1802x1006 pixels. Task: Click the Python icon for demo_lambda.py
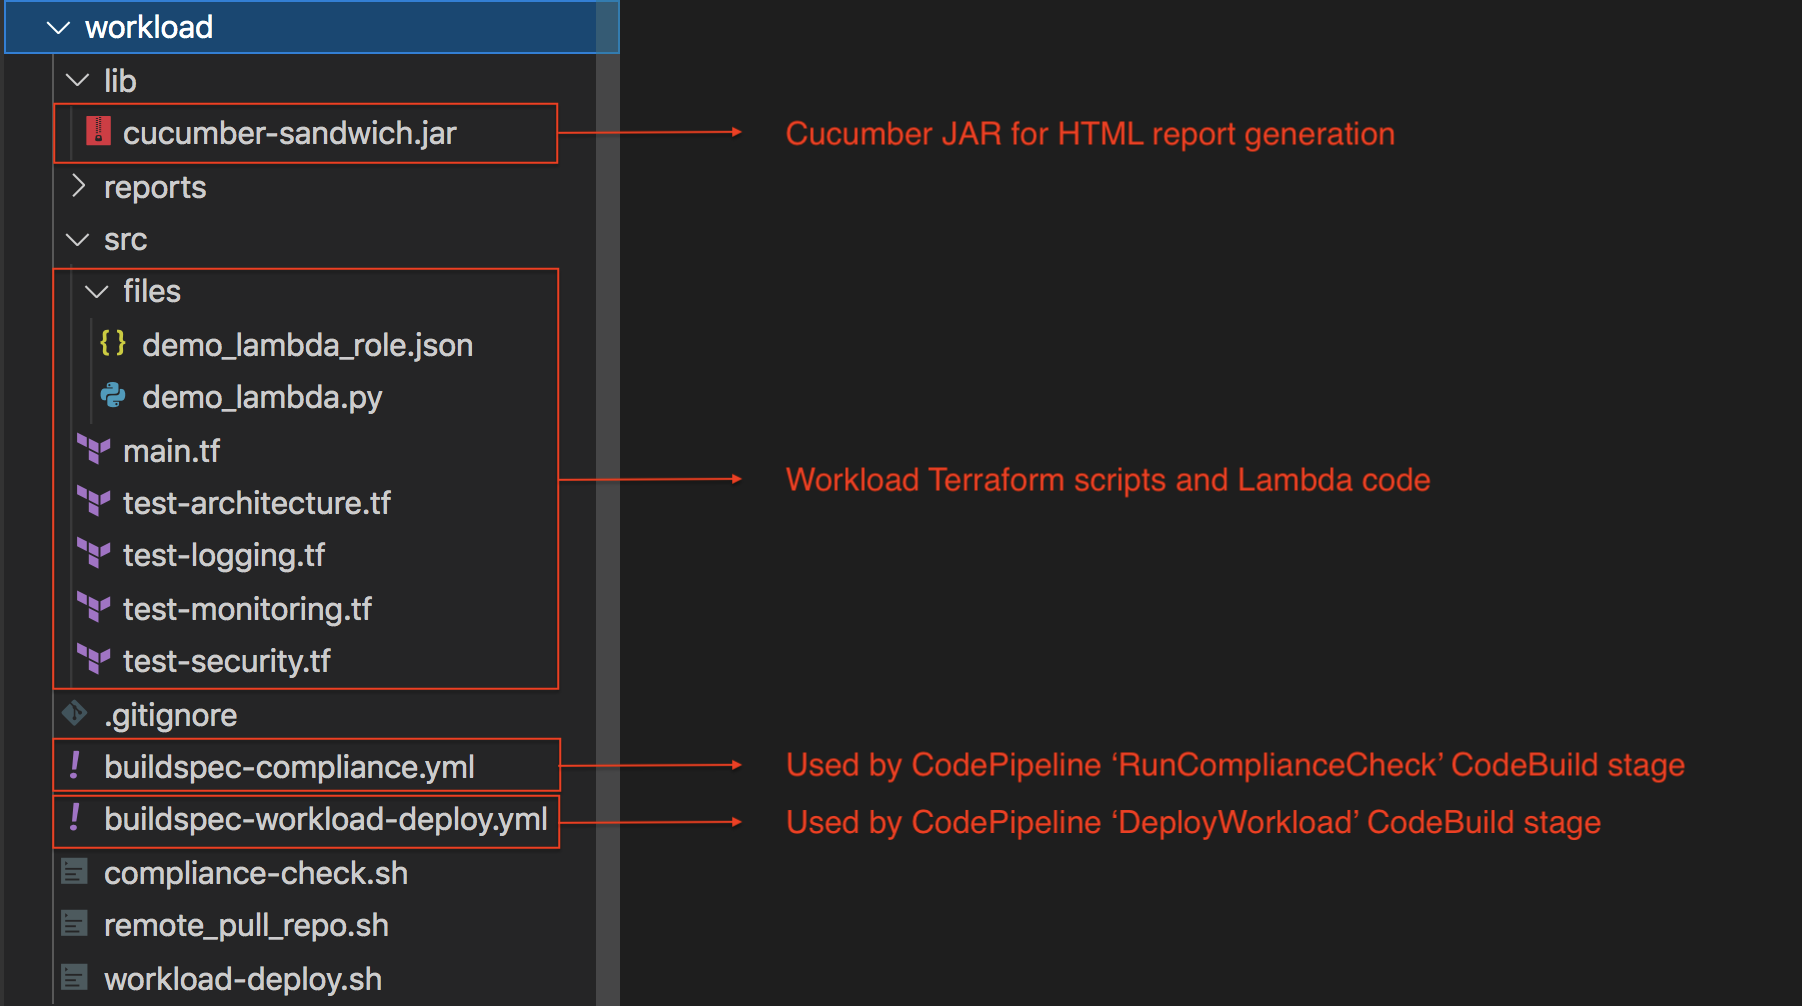click(112, 396)
